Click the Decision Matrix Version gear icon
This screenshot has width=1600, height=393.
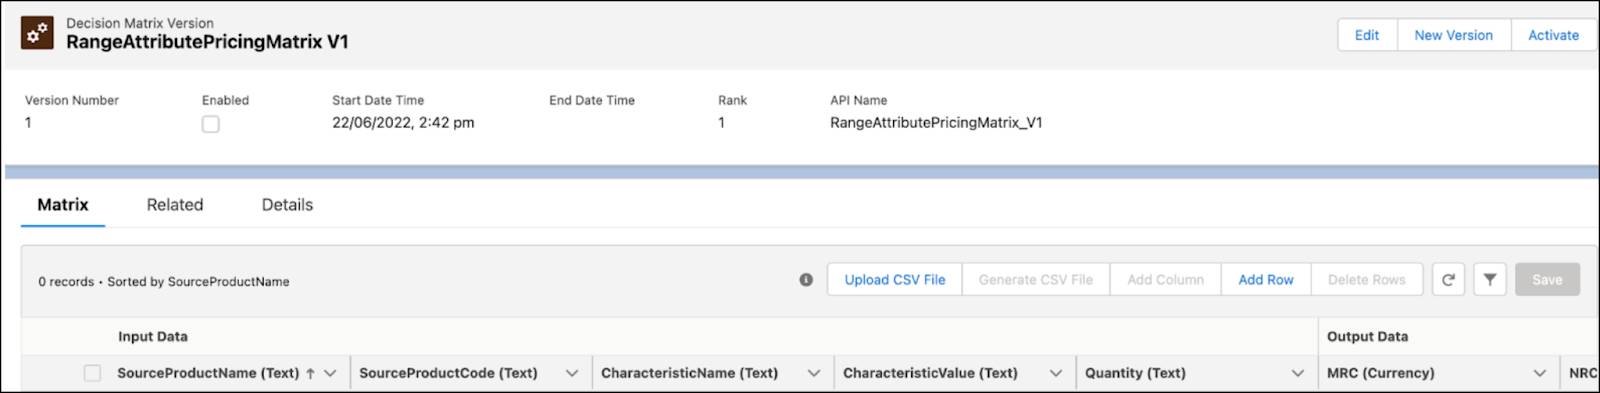click(37, 33)
